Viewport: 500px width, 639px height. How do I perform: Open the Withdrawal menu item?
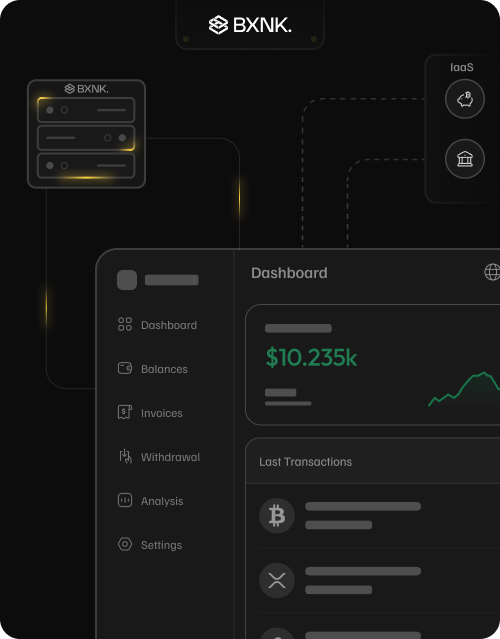pyautogui.click(x=159, y=457)
